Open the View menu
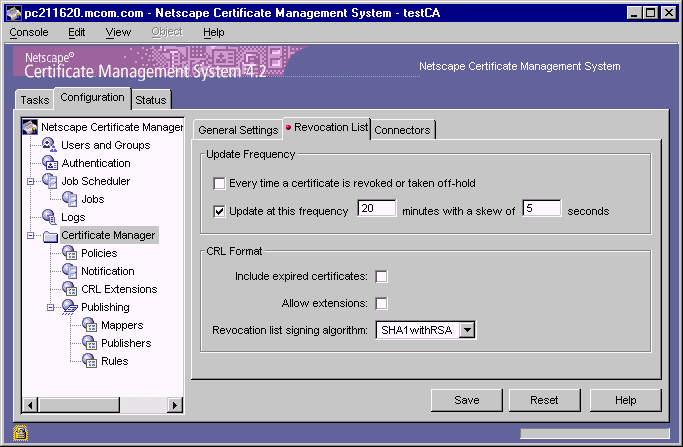Image resolution: width=683 pixels, height=447 pixels. 118,32
